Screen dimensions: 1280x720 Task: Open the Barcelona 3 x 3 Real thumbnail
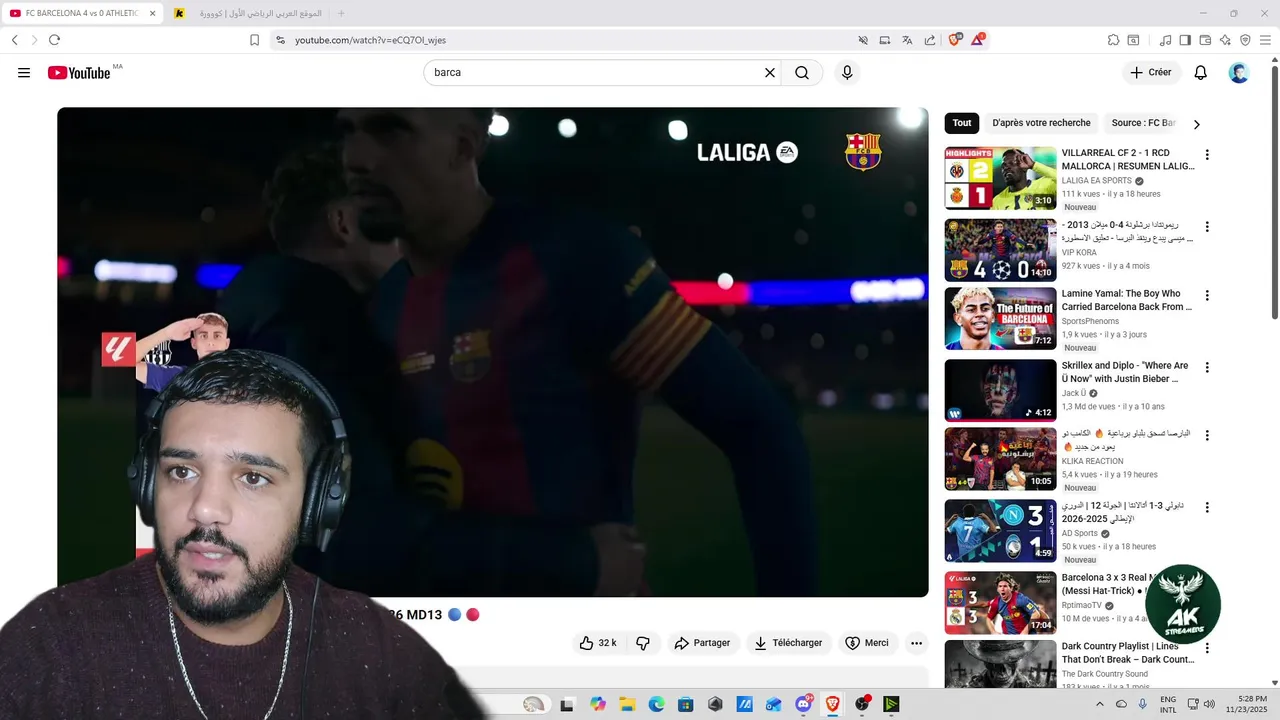tap(1000, 603)
